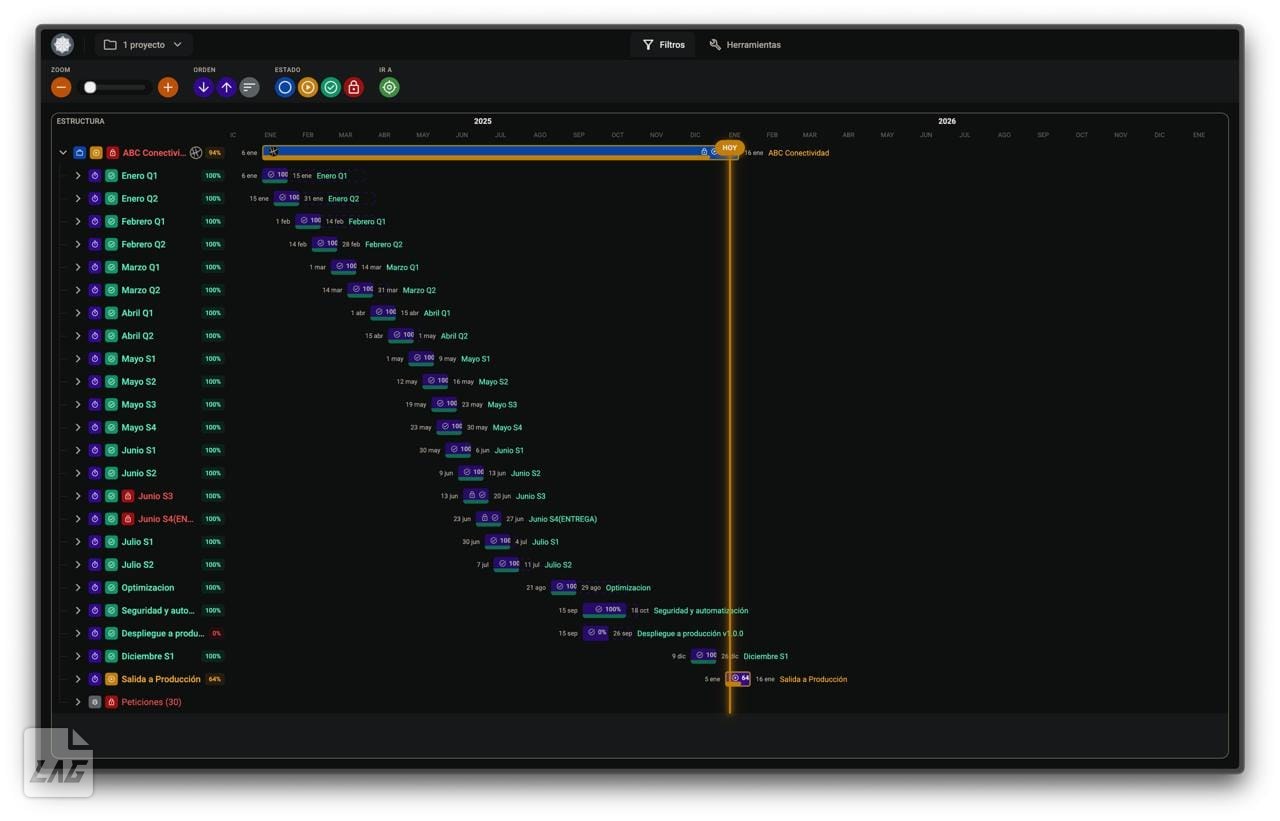Click the Despliegue a producción 0% Gantt bar
The image size is (1280, 821).
click(x=596, y=633)
